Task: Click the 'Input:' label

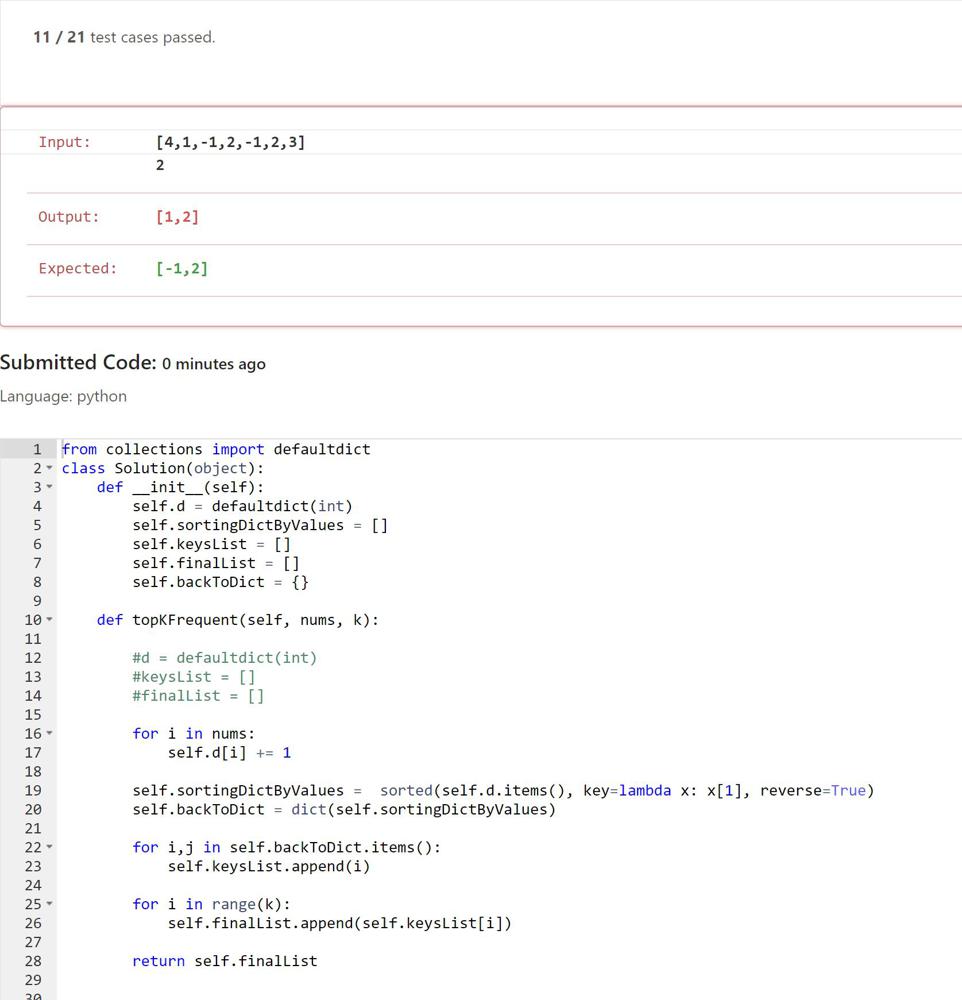Action: click(x=64, y=142)
